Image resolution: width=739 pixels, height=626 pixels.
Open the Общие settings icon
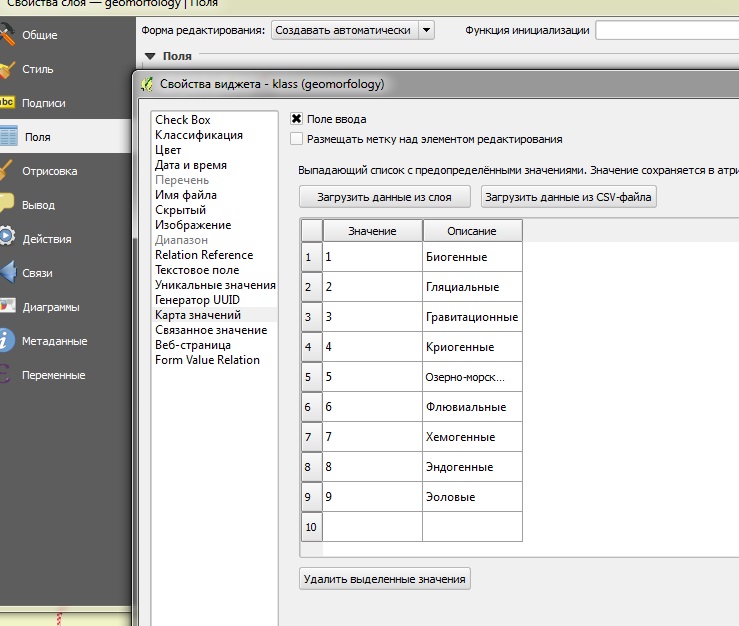point(8,35)
